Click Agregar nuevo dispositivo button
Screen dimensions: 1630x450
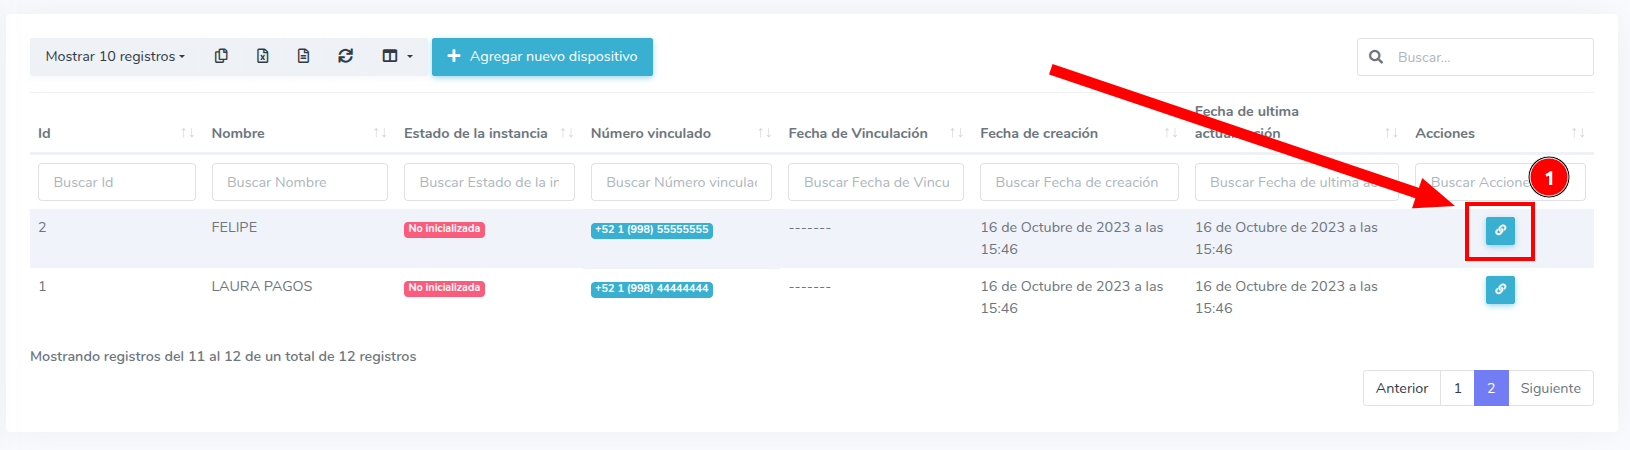[x=542, y=57]
